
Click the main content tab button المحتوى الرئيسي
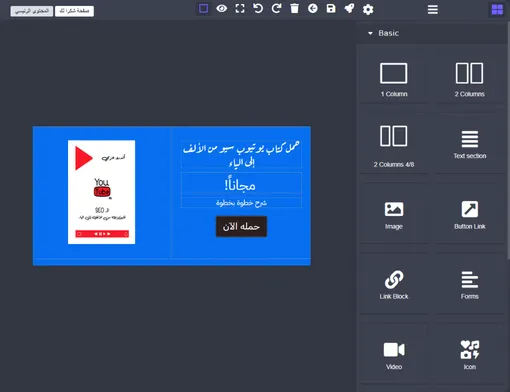tap(32, 11)
